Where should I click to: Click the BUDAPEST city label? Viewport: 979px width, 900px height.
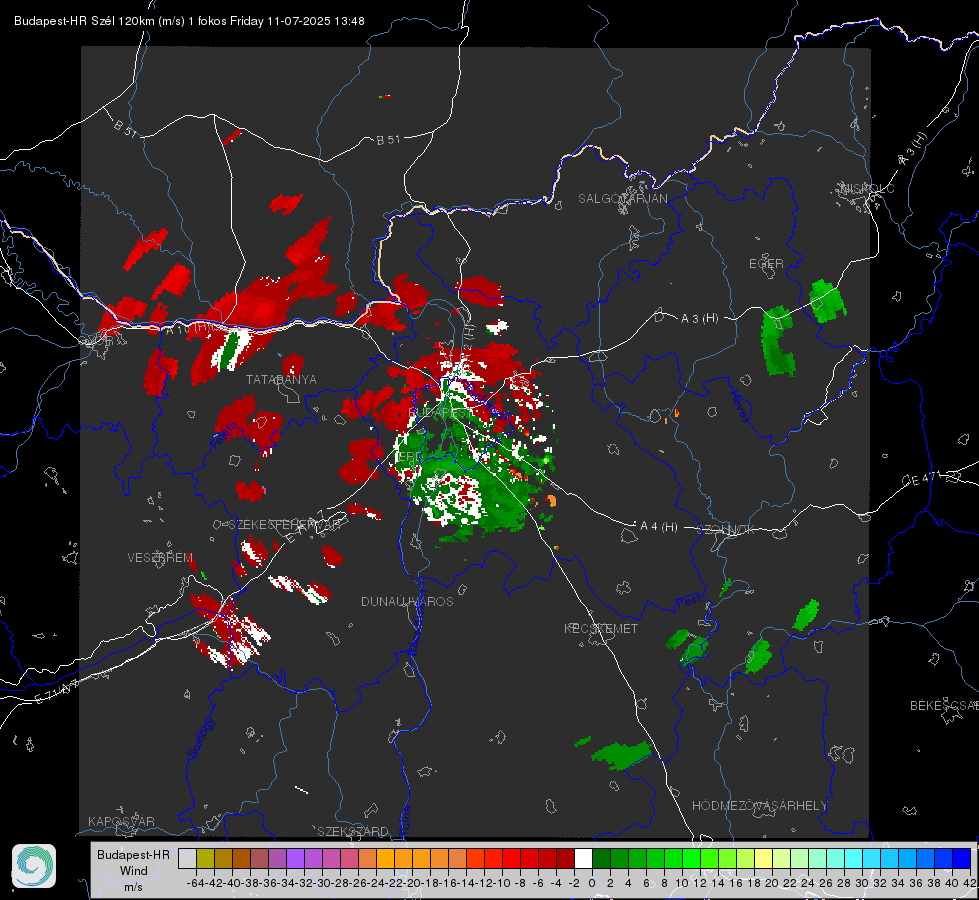[441, 412]
